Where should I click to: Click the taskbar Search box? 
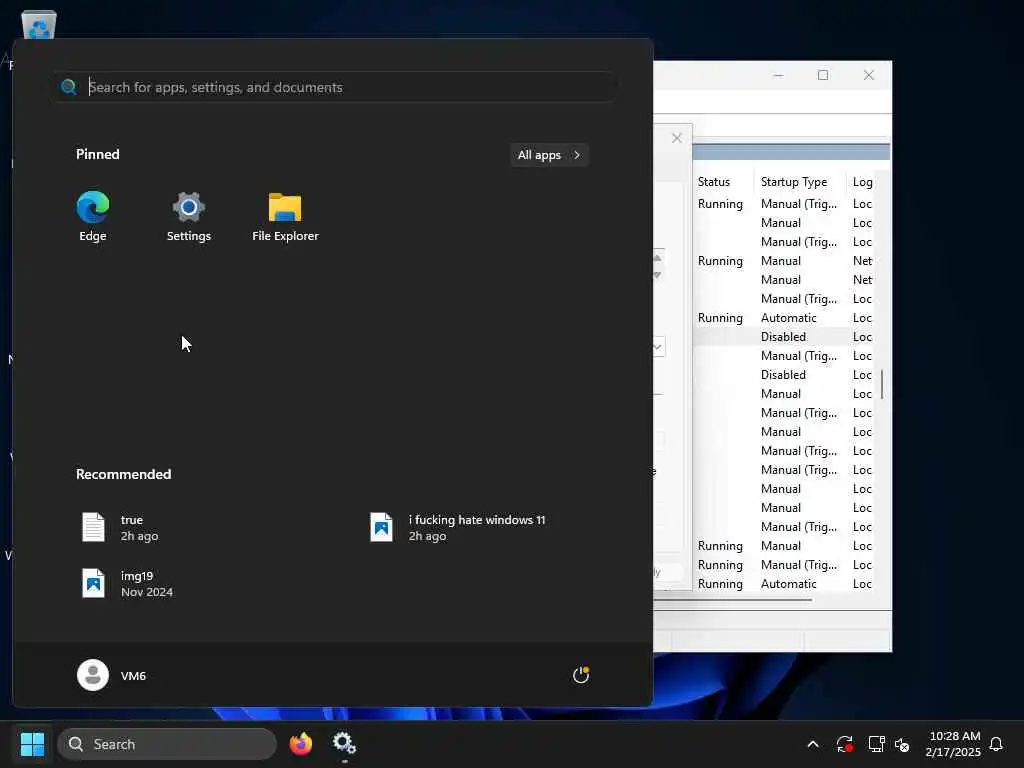point(167,744)
